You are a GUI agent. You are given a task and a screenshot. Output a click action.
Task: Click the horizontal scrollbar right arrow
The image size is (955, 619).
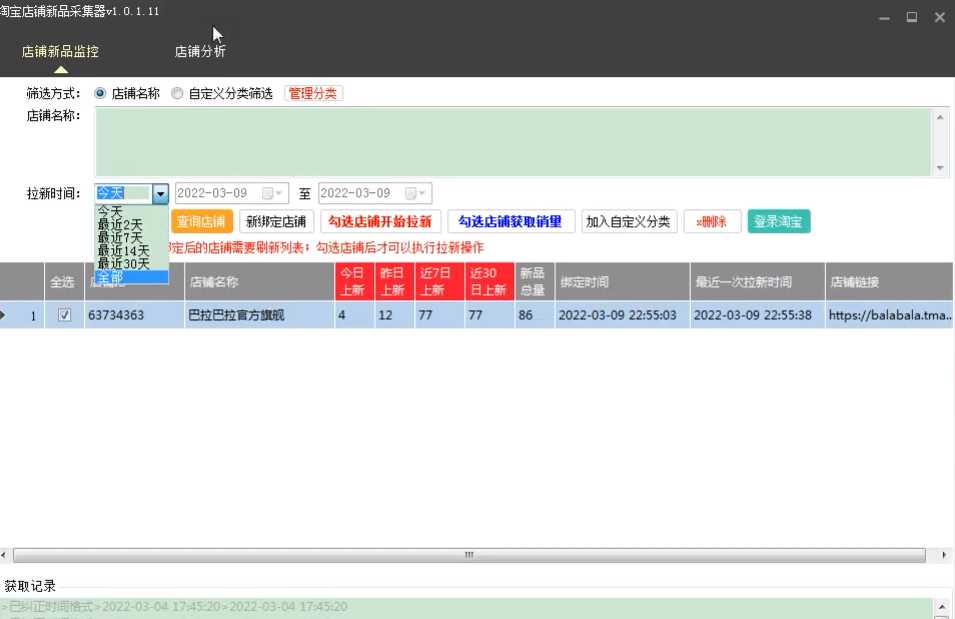(x=946, y=554)
